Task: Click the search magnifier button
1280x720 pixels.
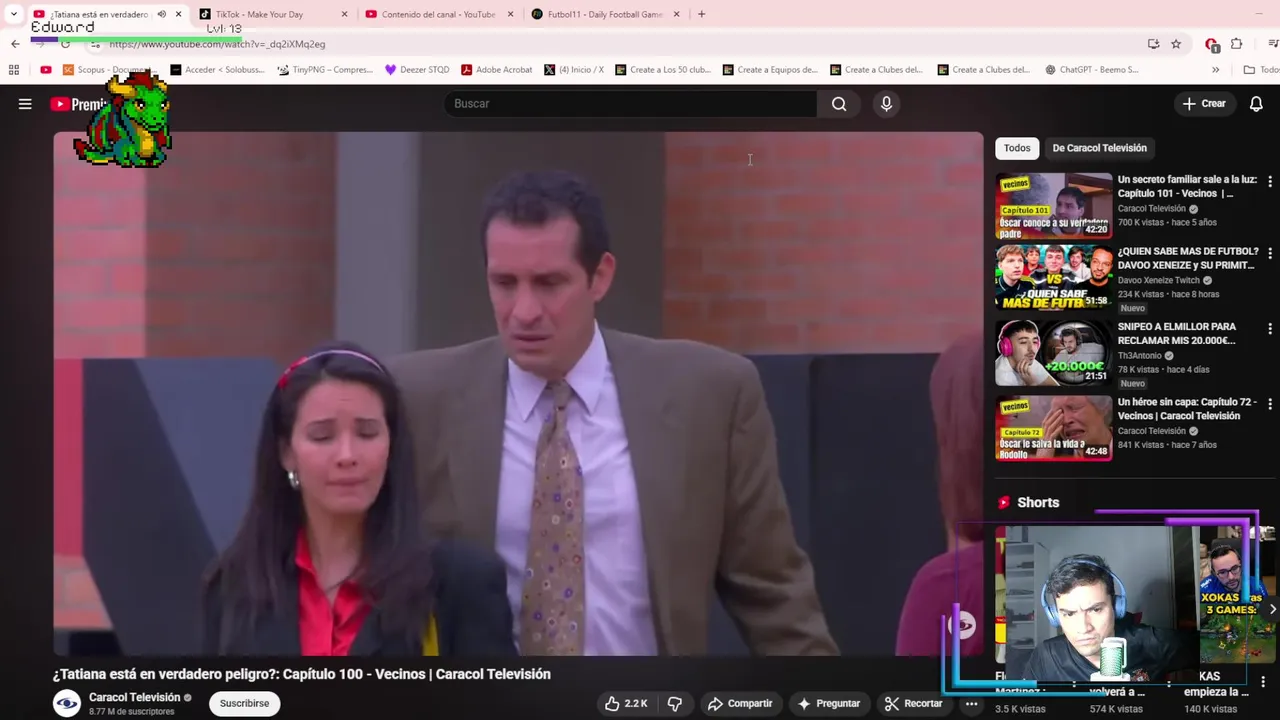Action: 839,104
